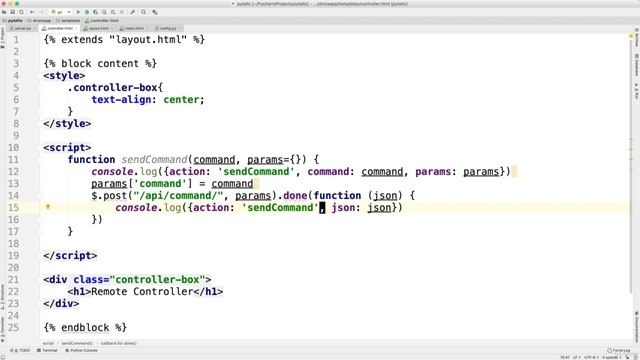Collapse the sendCommand function at line 11
640x360 pixels.
coord(40,160)
